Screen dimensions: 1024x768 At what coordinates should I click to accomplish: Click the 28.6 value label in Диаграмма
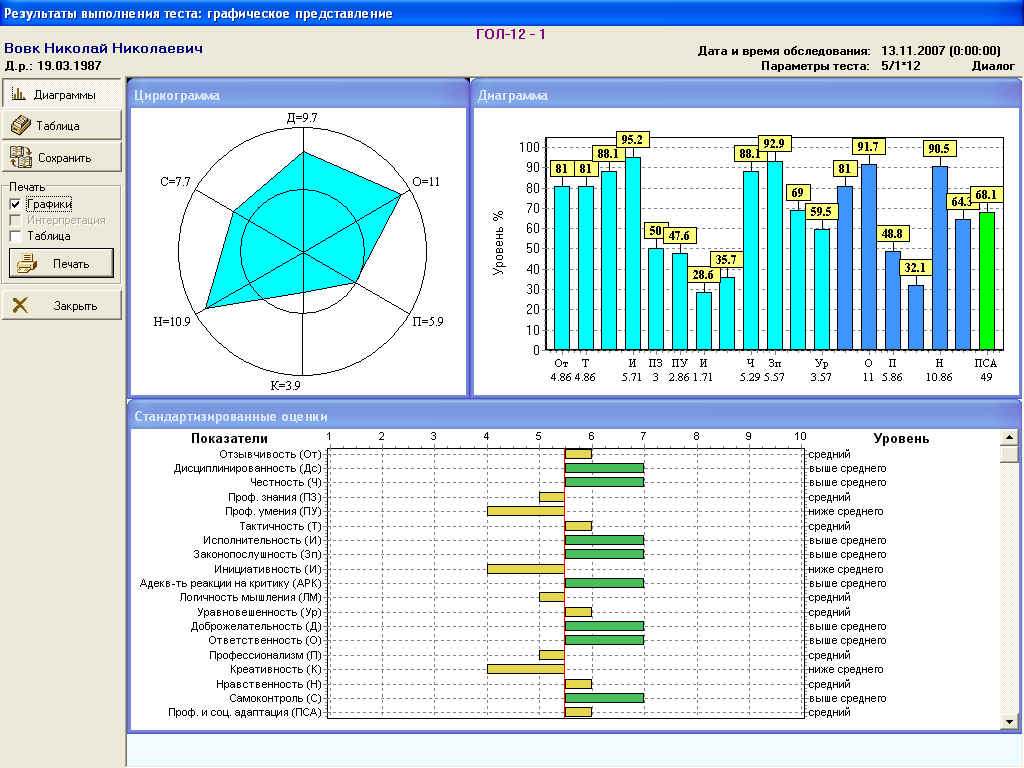tap(703, 275)
